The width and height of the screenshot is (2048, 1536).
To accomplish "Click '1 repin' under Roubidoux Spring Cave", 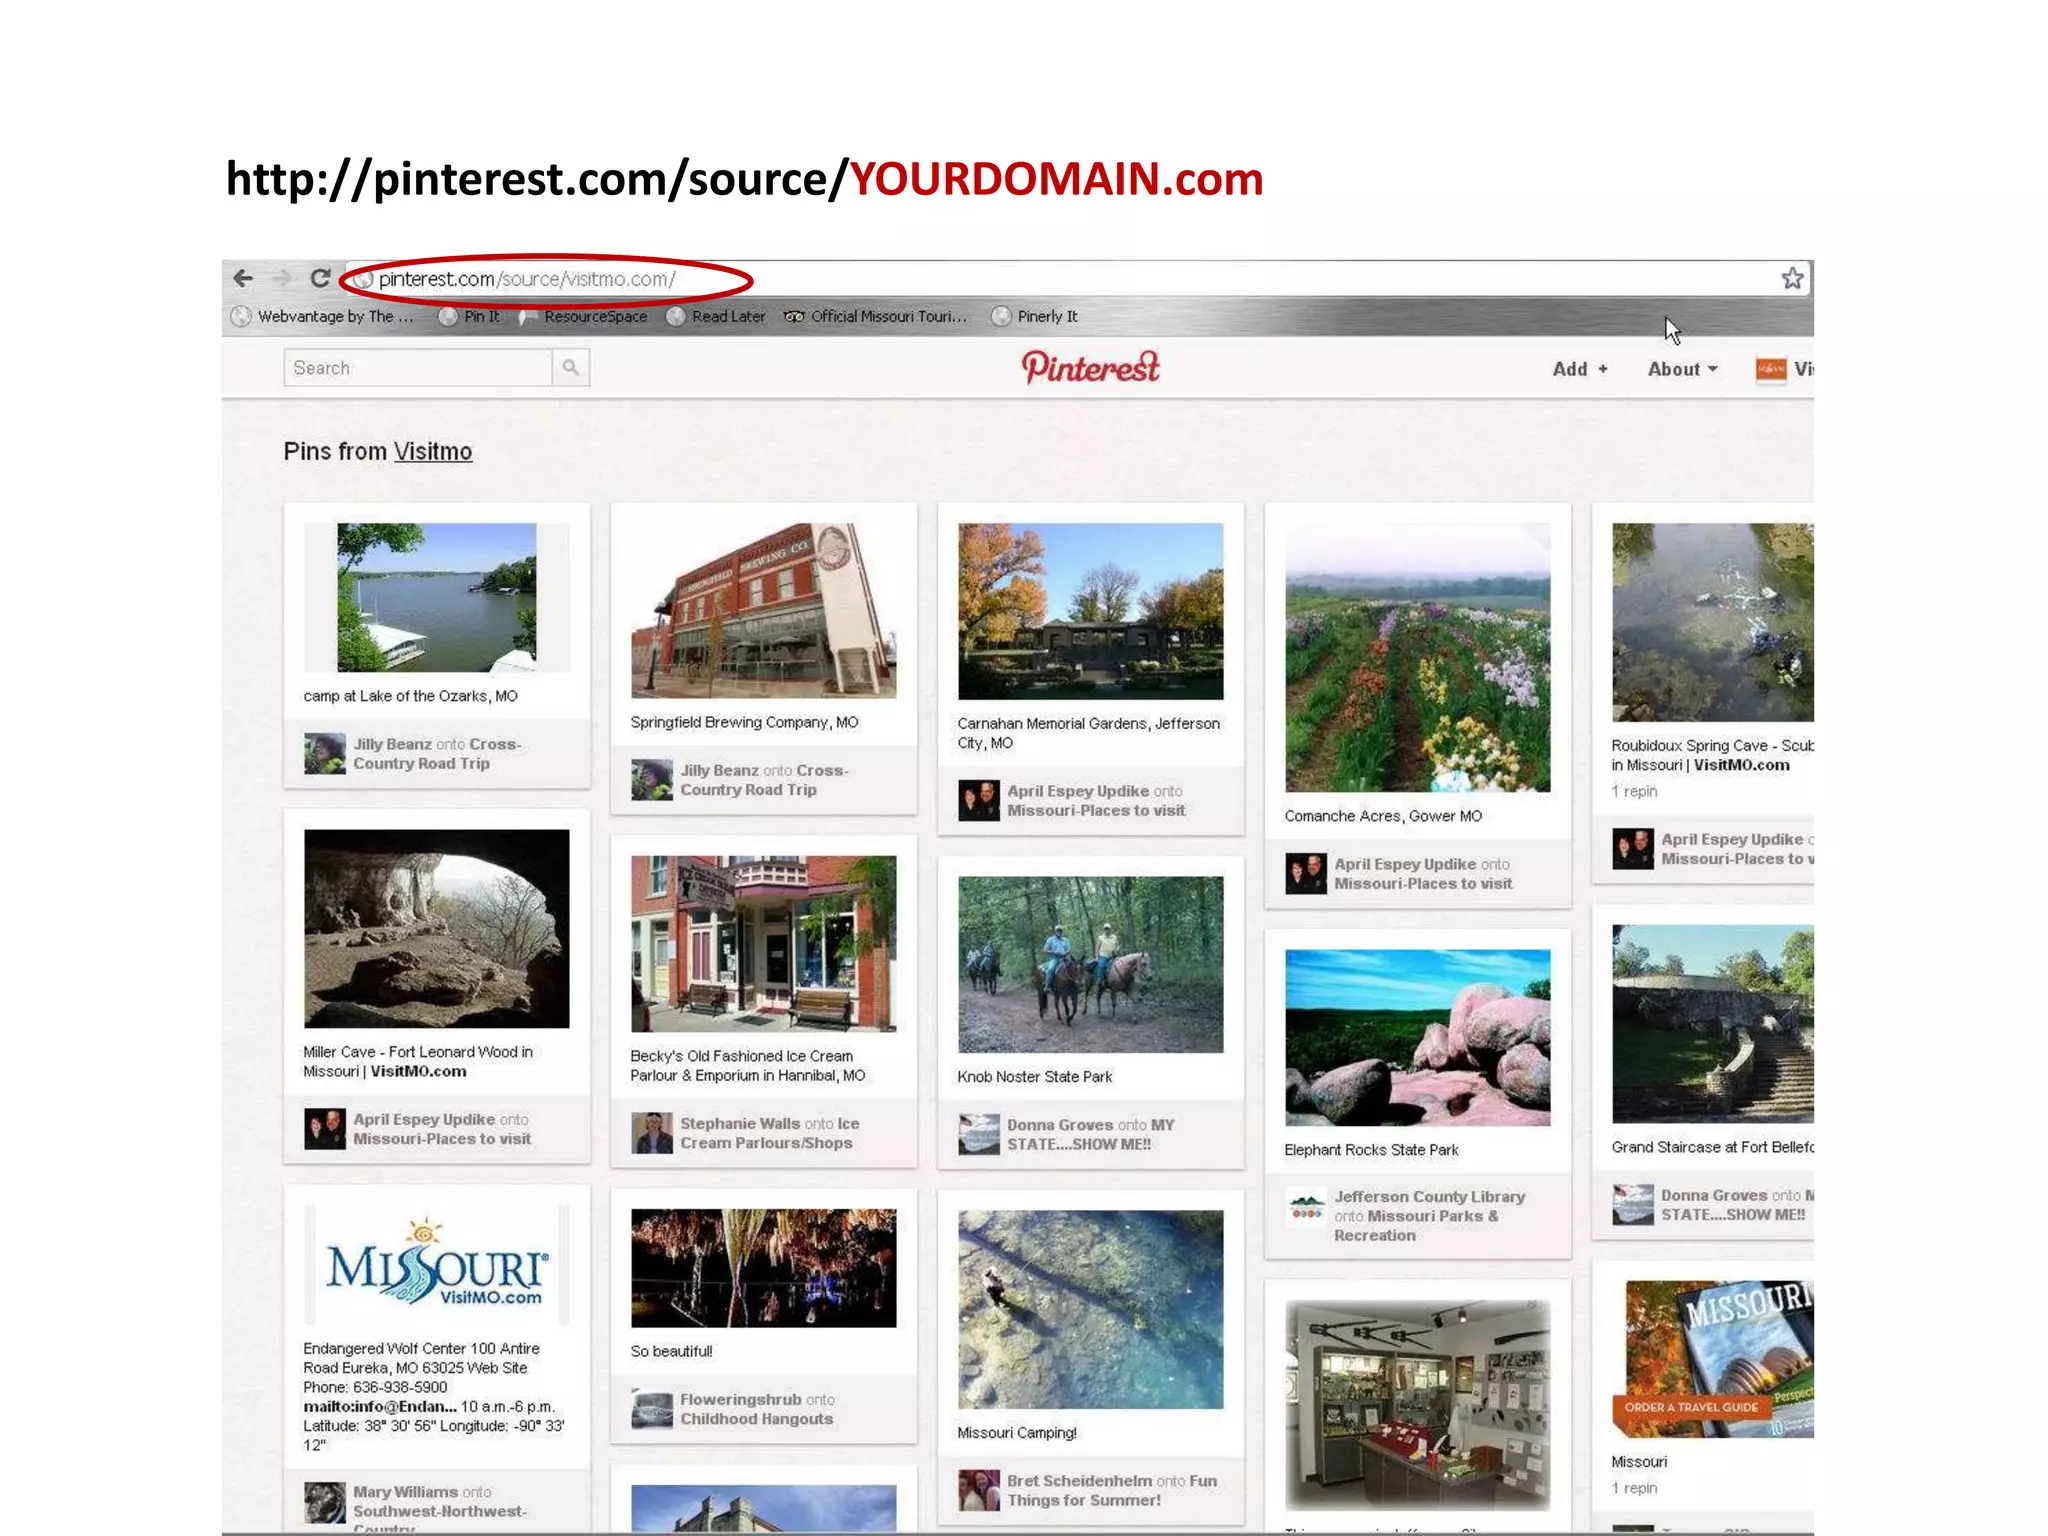I will click(x=1634, y=791).
